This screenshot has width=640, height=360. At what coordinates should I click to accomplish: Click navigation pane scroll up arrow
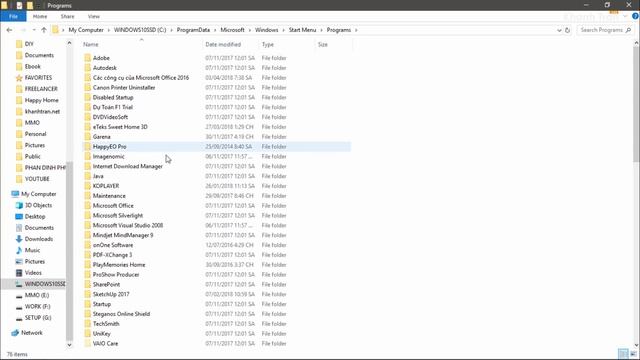[69, 43]
